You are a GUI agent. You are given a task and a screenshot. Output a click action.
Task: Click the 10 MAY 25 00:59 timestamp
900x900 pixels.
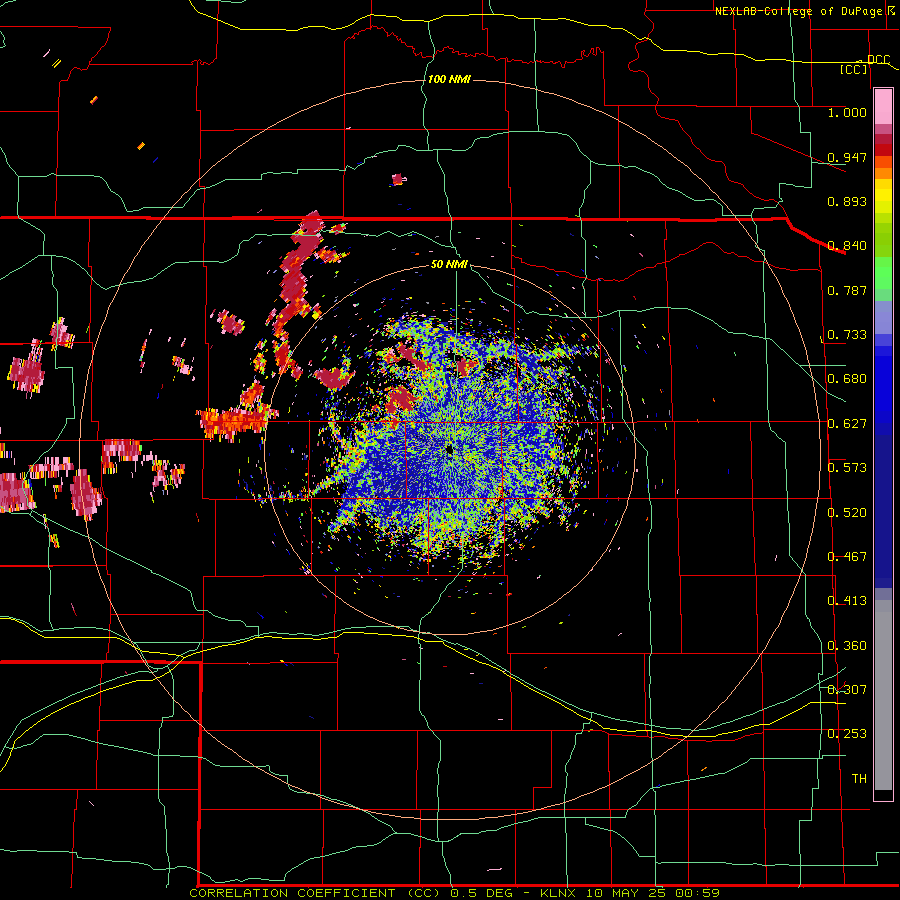(653, 893)
